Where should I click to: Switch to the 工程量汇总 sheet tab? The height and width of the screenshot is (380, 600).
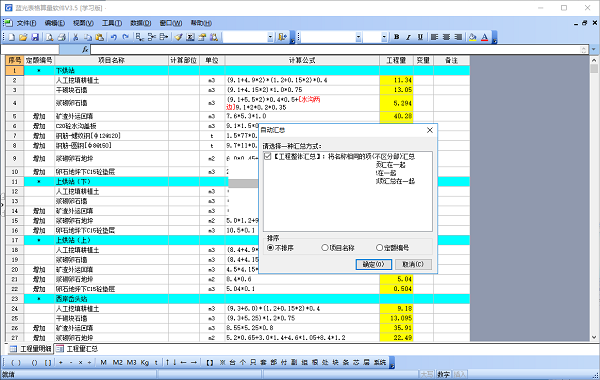[x=77, y=349]
